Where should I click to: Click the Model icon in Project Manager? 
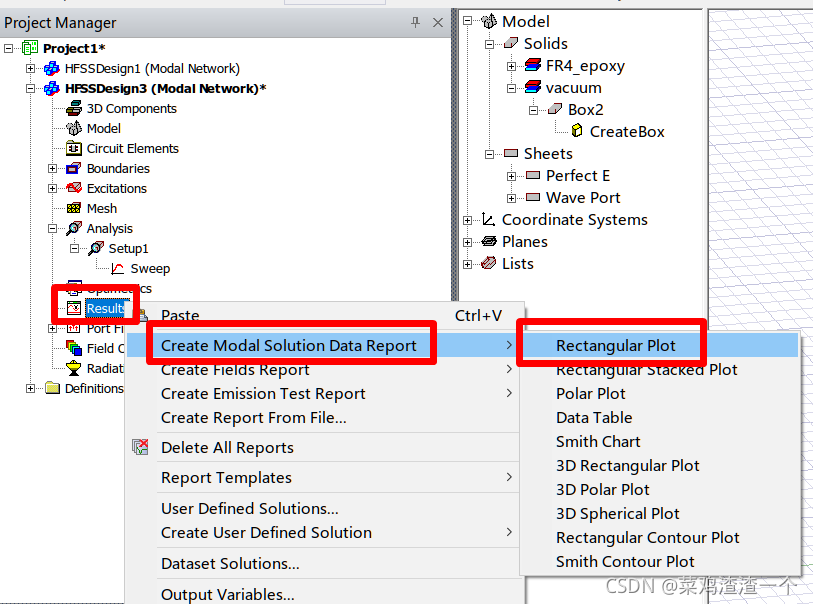pos(74,129)
